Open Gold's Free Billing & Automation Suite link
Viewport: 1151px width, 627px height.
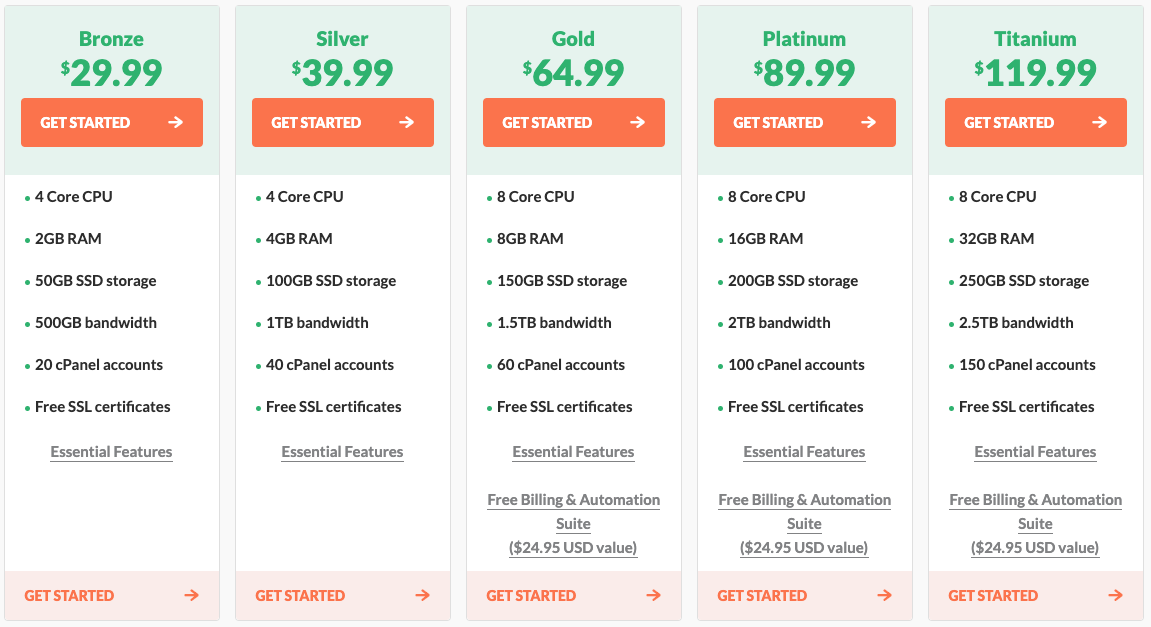(x=573, y=523)
